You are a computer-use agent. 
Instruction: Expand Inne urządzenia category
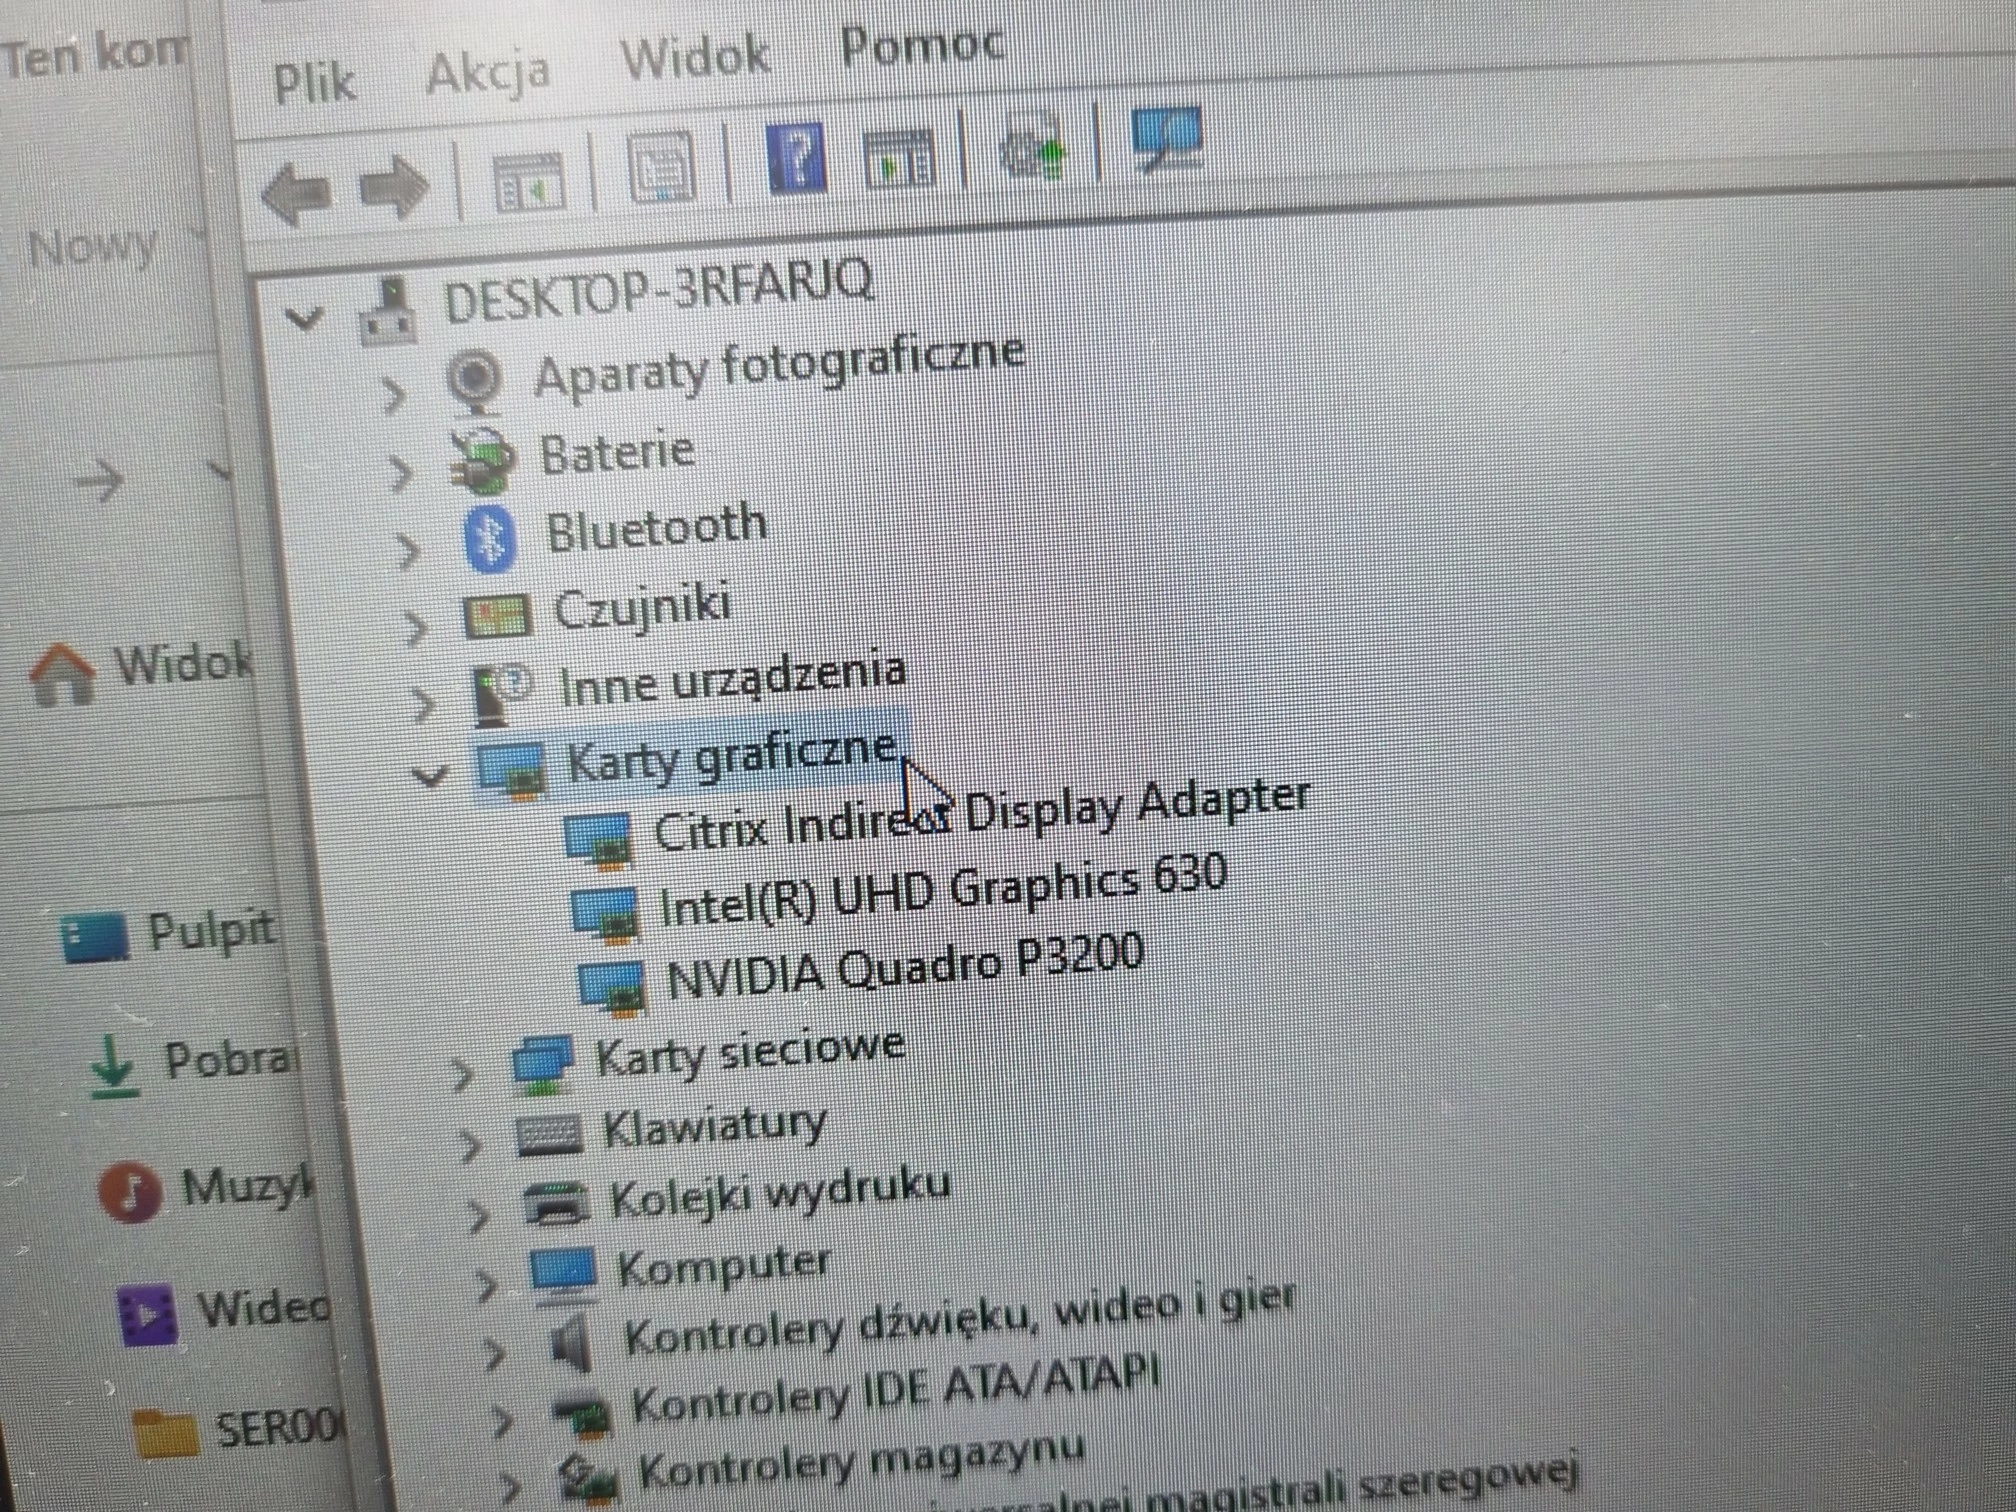[x=424, y=704]
